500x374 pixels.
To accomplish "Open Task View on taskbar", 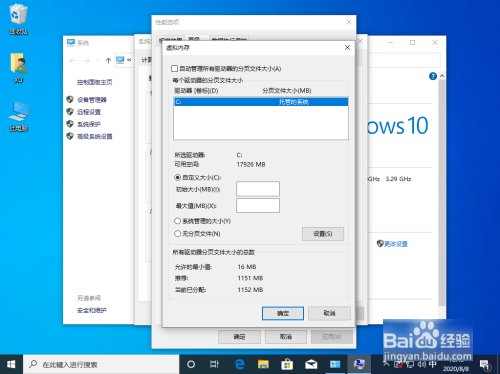I will (x=214, y=364).
